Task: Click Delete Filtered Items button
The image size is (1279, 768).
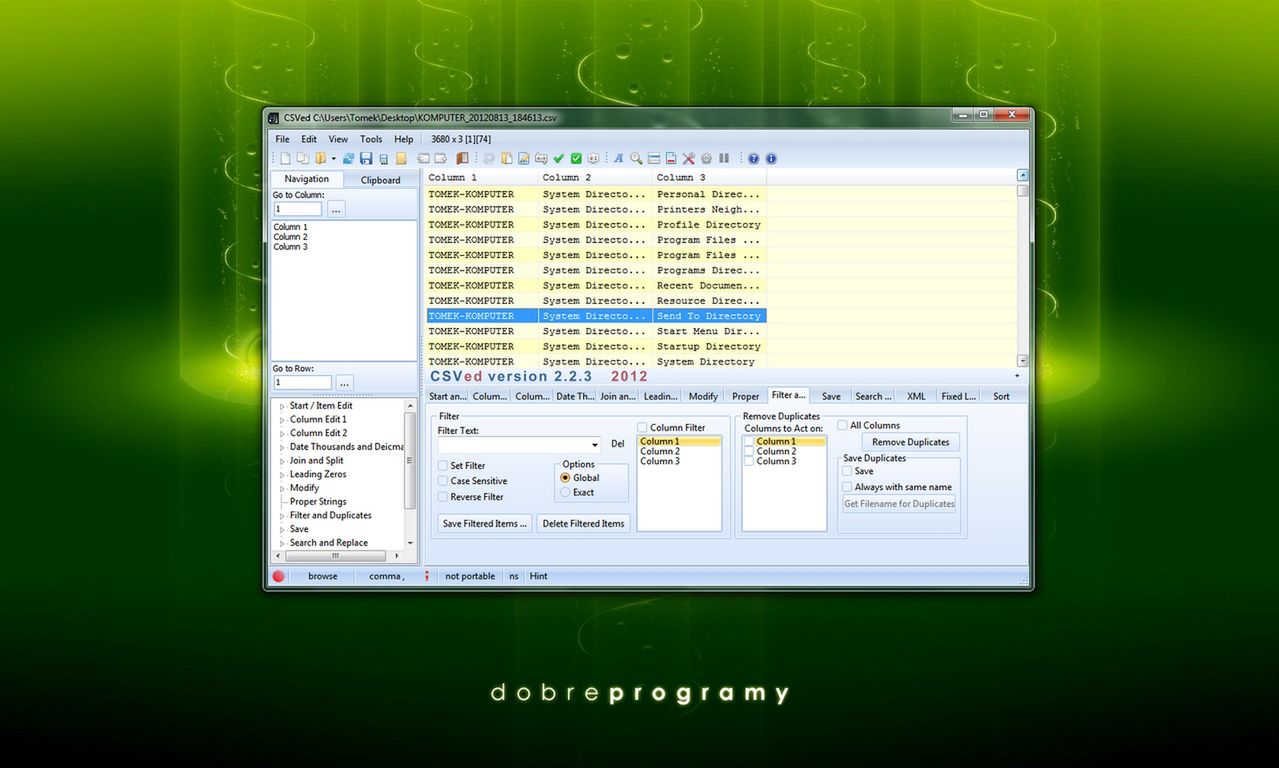Action: point(583,524)
